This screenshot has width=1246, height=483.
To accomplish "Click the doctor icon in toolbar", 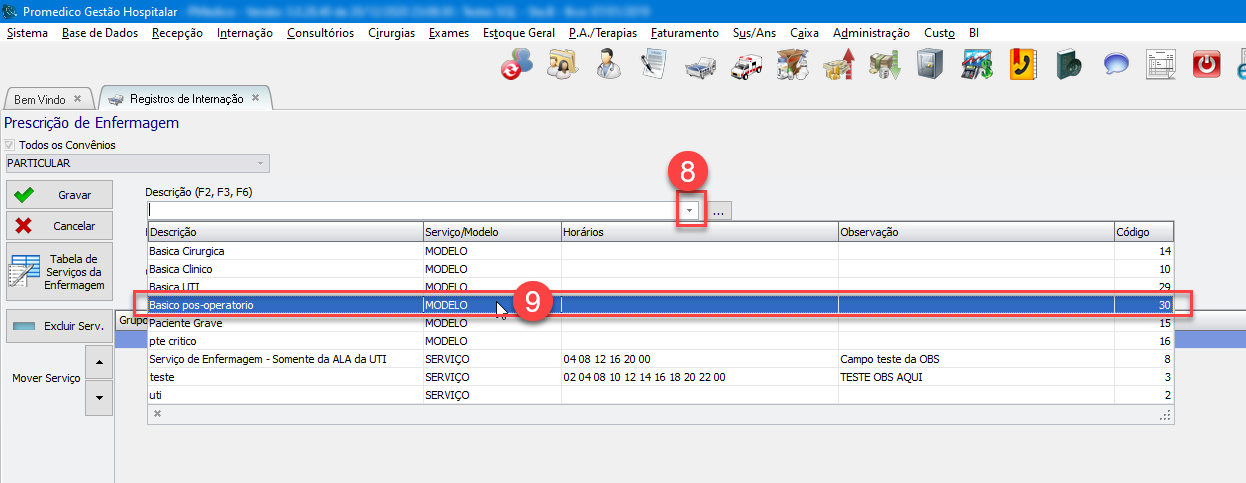I will 606,65.
